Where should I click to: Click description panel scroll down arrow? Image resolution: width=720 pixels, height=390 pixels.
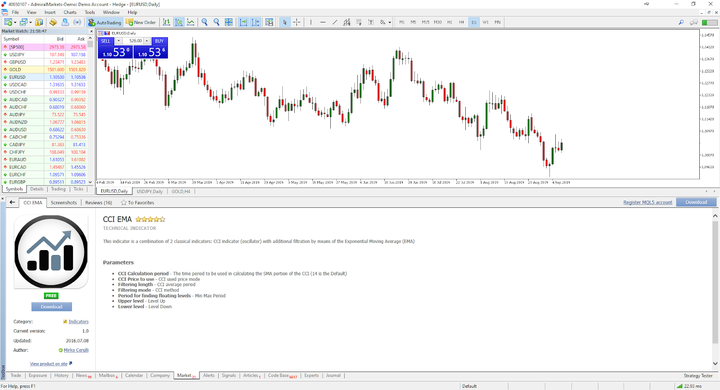[715, 363]
